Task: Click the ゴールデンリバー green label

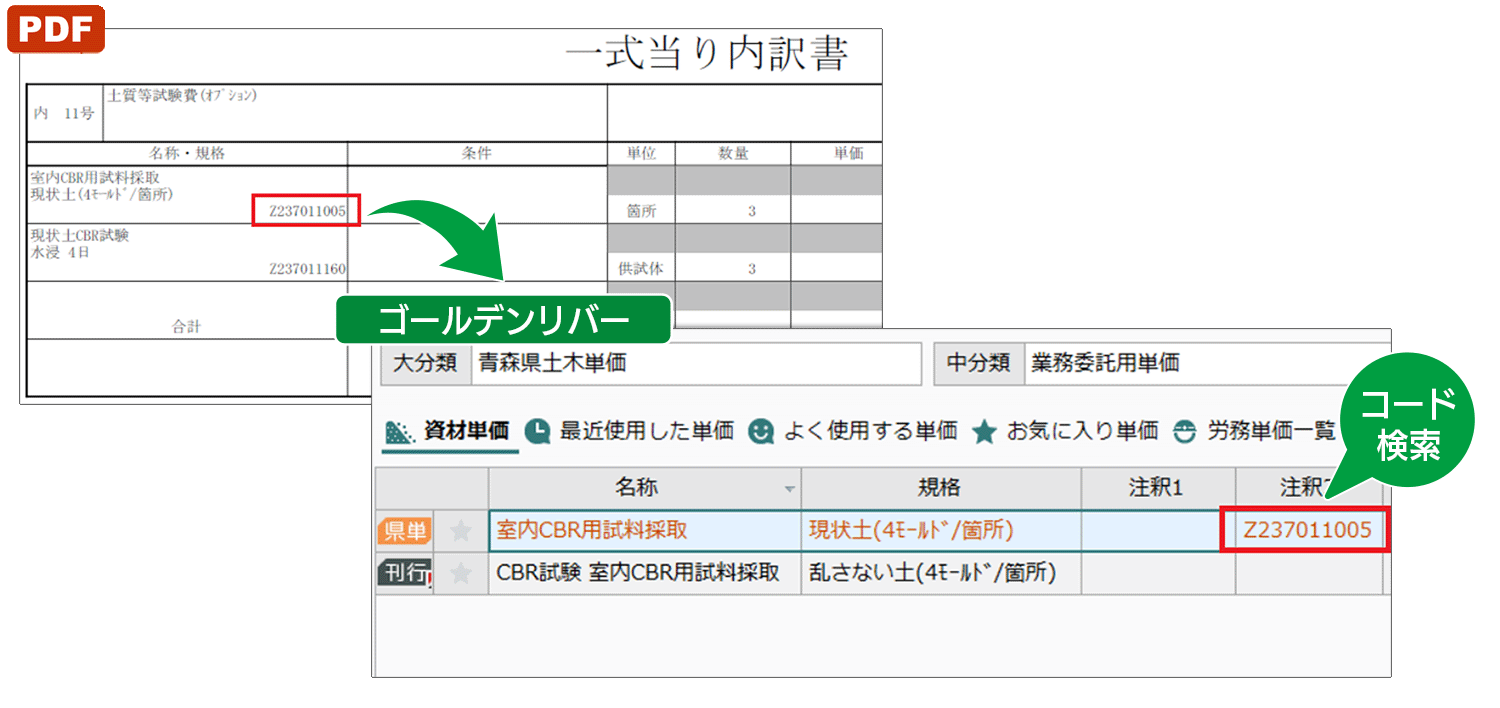Action: pyautogui.click(x=503, y=319)
